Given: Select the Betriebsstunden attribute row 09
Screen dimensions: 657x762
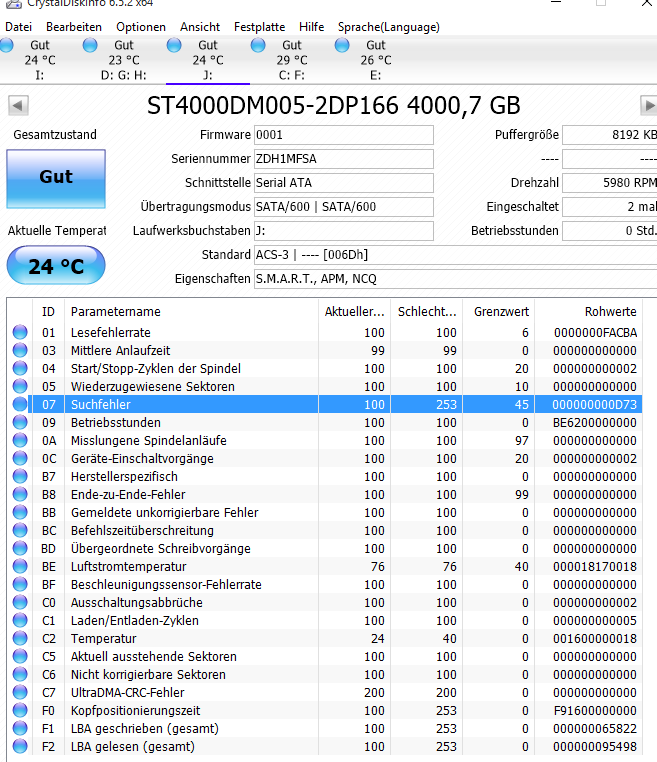Looking at the screenshot, I should point(325,422).
